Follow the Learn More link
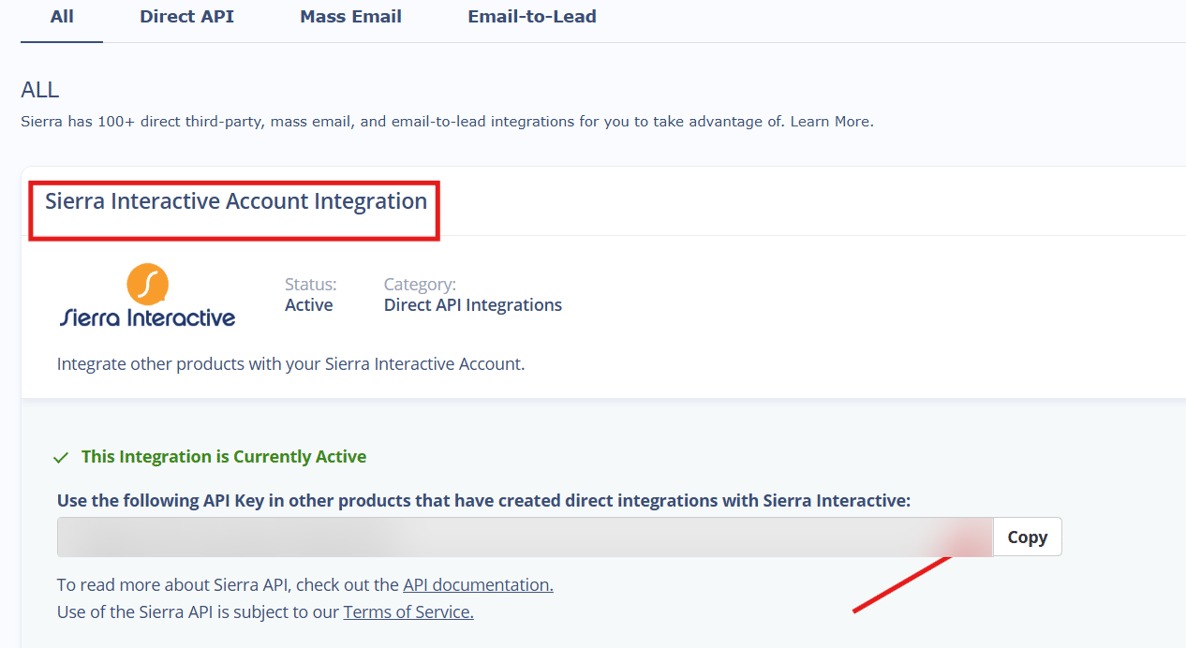1186x648 pixels. [x=831, y=122]
